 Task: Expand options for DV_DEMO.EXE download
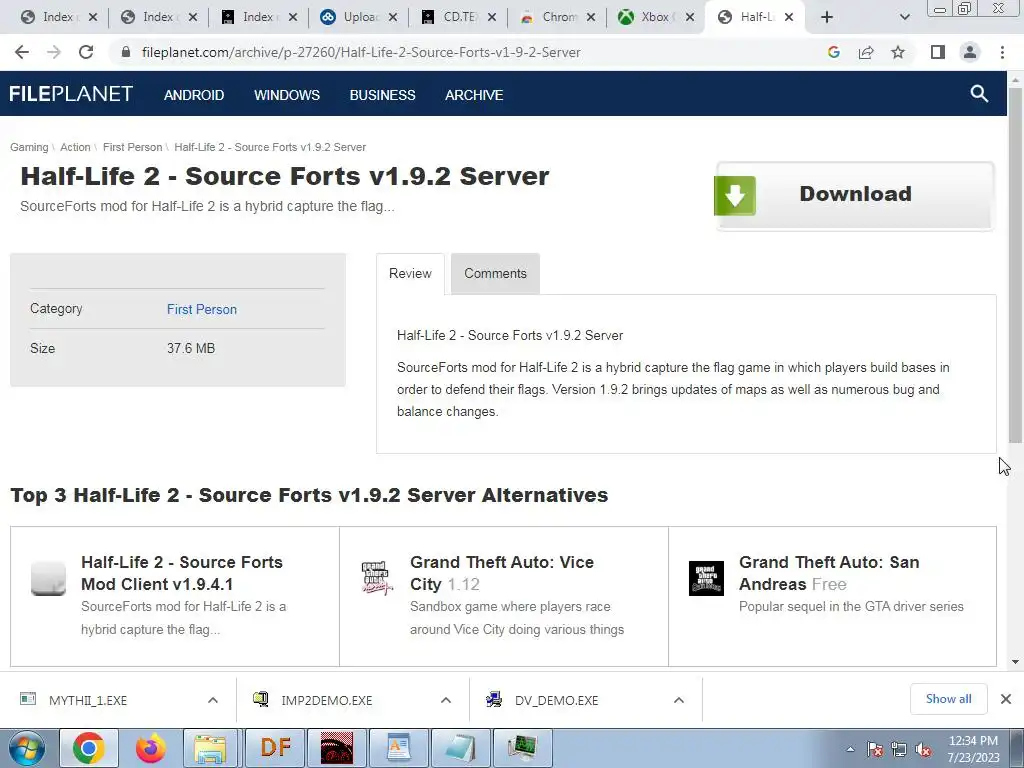pyautogui.click(x=679, y=700)
